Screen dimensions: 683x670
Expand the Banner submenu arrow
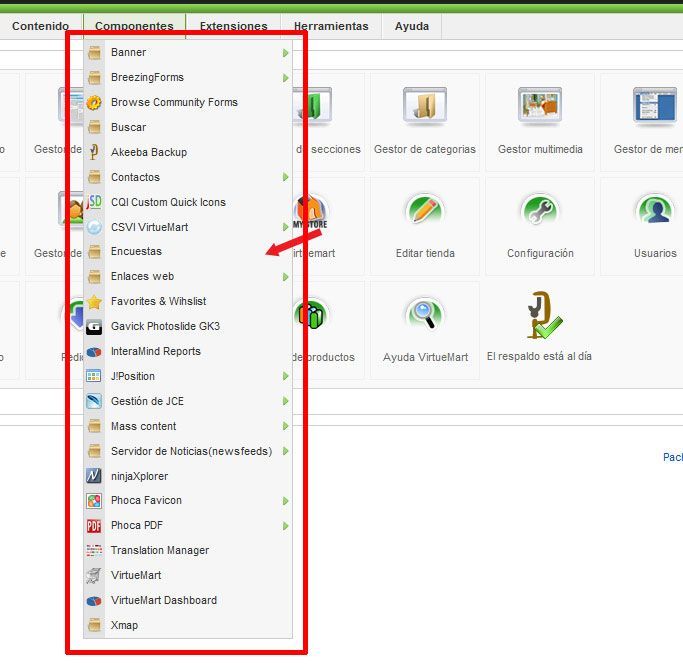click(285, 53)
